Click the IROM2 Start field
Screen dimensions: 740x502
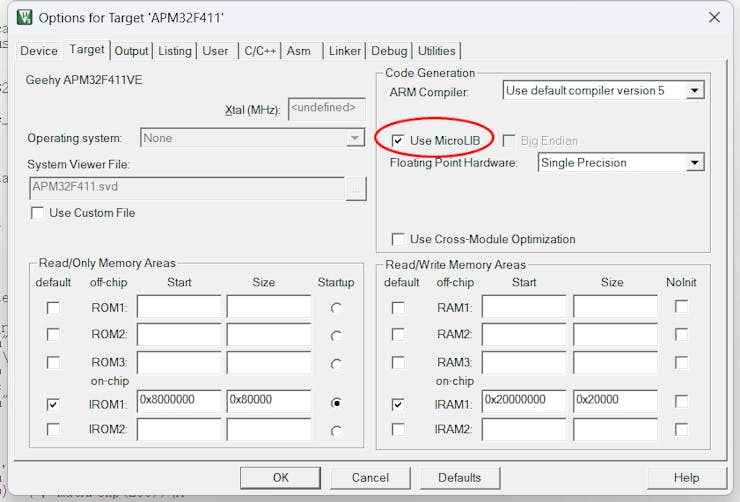pyautogui.click(x=179, y=429)
